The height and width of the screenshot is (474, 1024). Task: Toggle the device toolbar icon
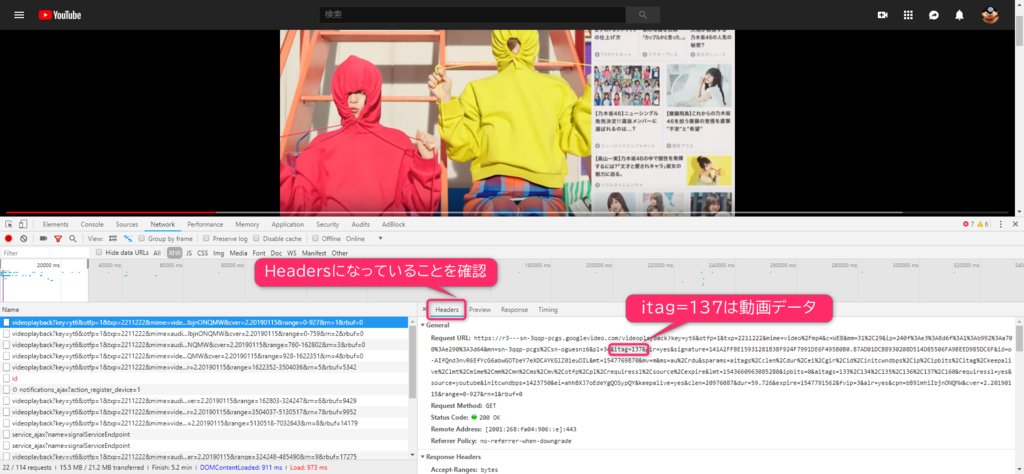click(x=23, y=224)
